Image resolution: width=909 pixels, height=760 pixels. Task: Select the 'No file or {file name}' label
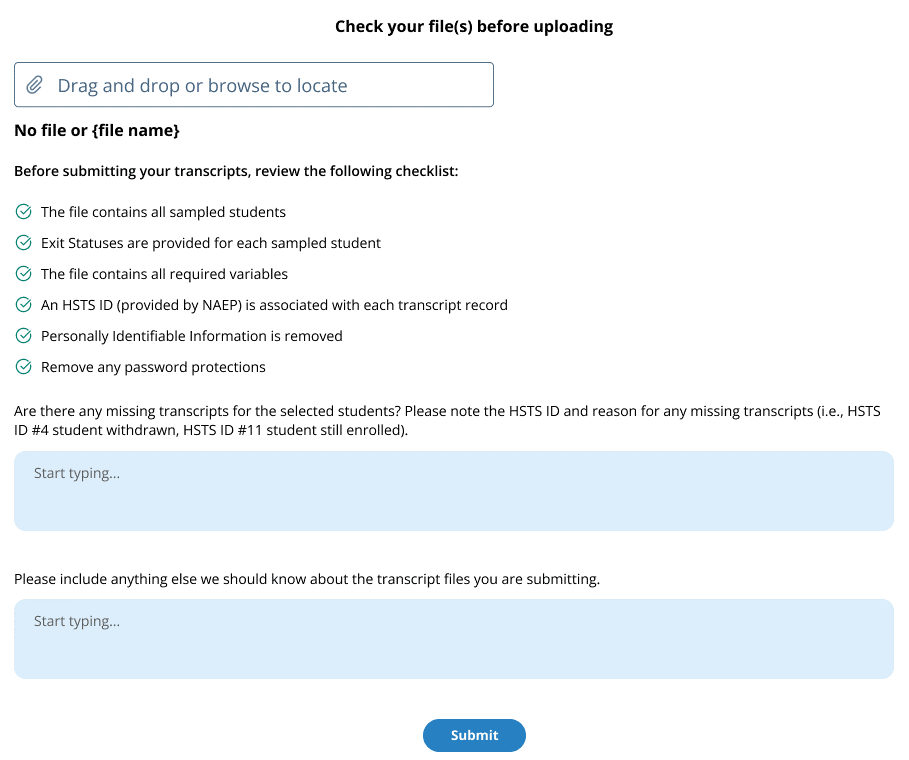tap(97, 130)
